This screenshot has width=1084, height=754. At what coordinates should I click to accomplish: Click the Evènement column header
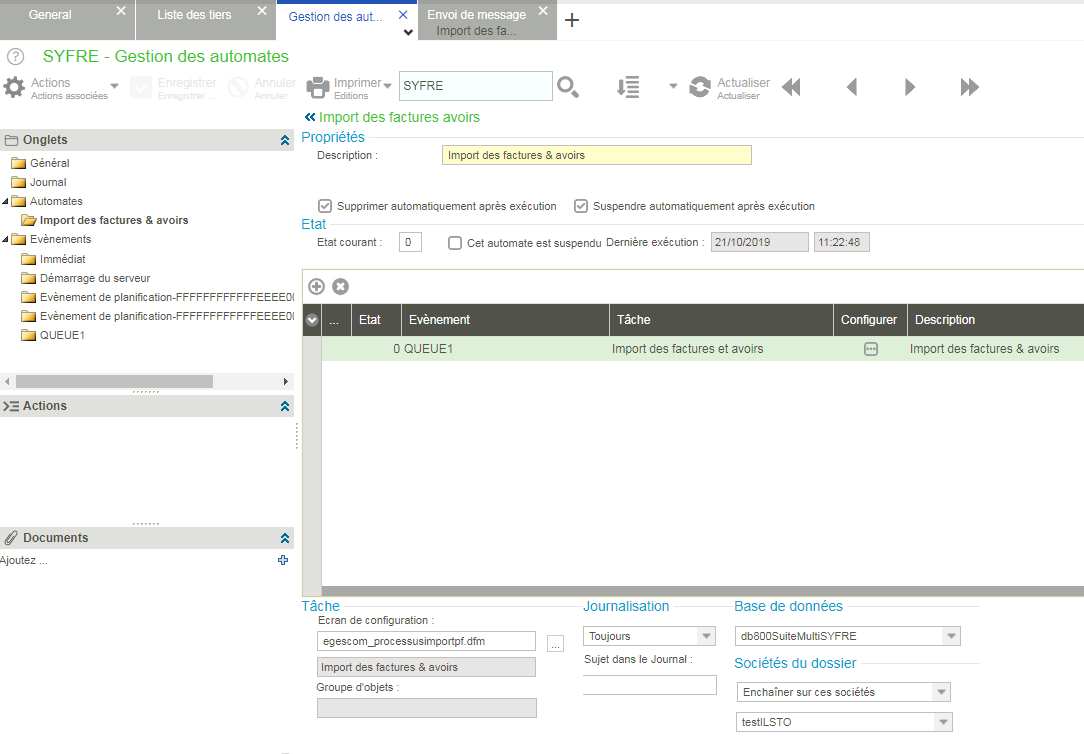(505, 320)
